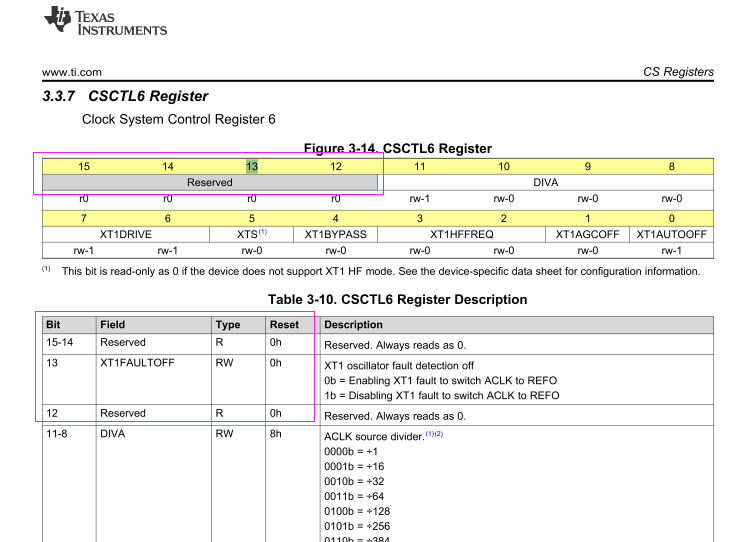Click the XT1AUTOOFF field in the figure

tap(671, 234)
